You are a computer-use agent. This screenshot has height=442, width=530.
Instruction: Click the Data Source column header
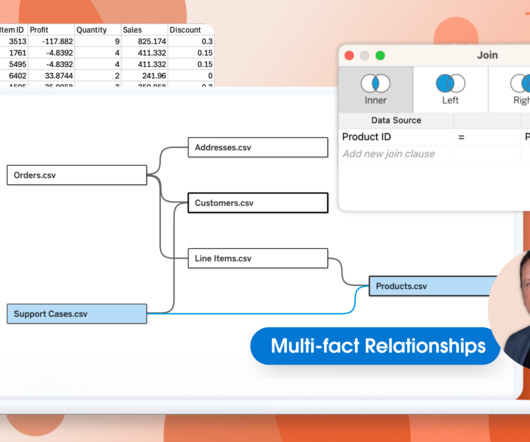coord(396,120)
